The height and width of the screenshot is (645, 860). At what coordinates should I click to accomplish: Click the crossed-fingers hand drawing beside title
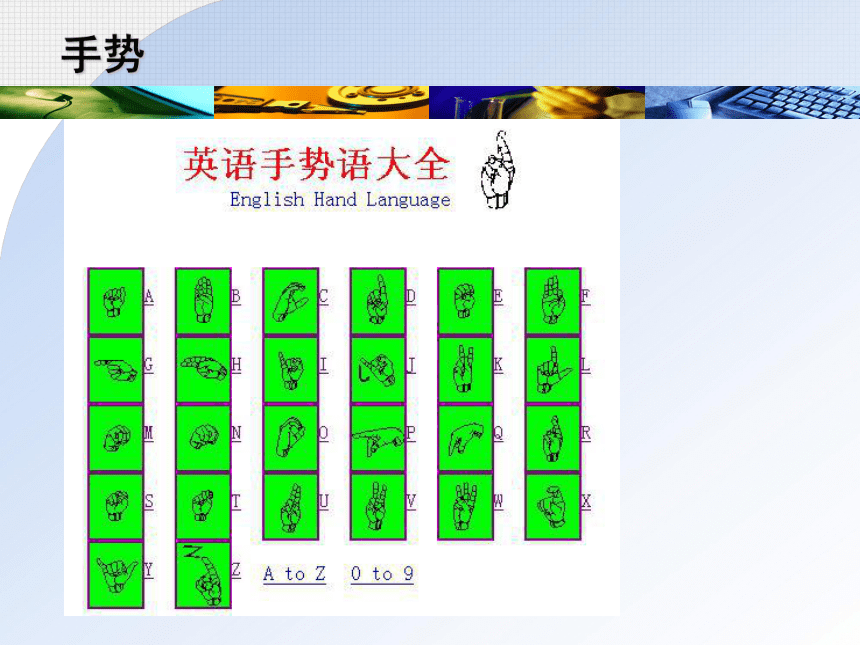[498, 169]
